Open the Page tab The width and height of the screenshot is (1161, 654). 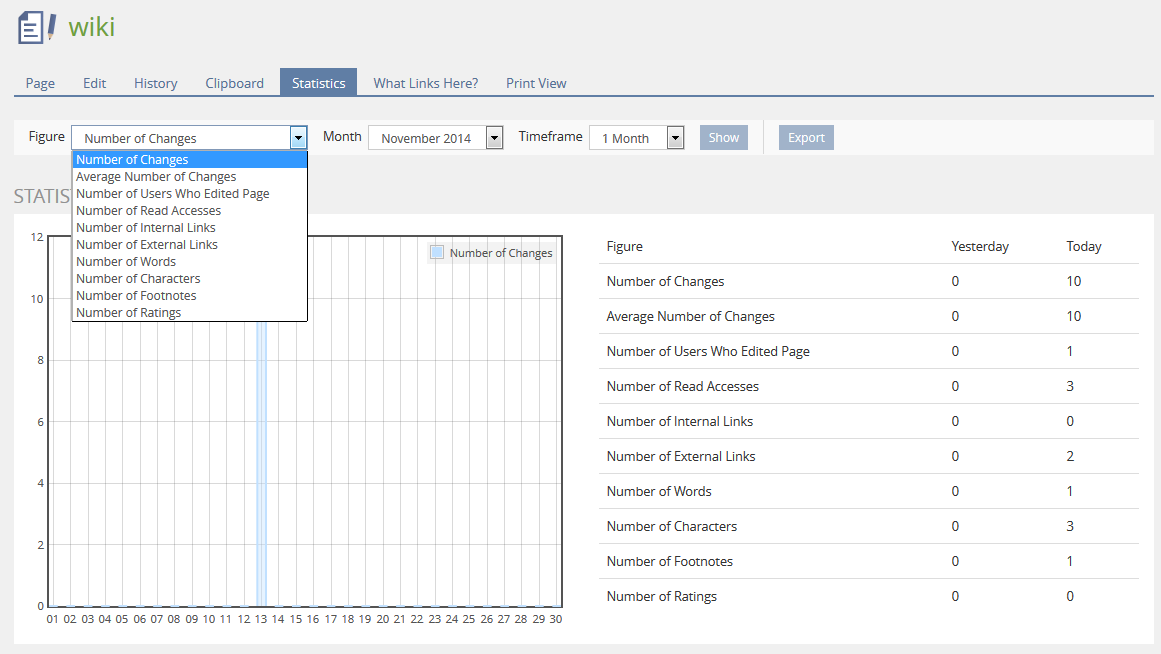pos(40,83)
